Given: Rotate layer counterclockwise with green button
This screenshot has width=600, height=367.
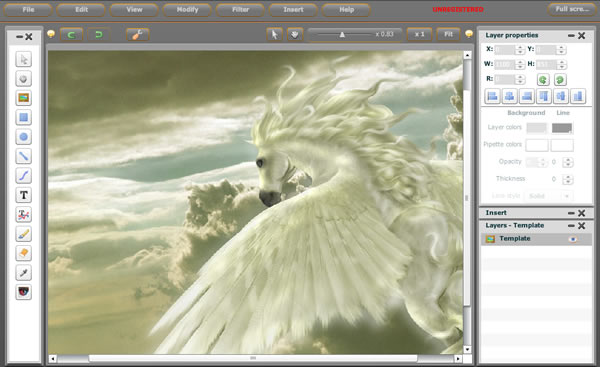Looking at the screenshot, I should [x=543, y=80].
